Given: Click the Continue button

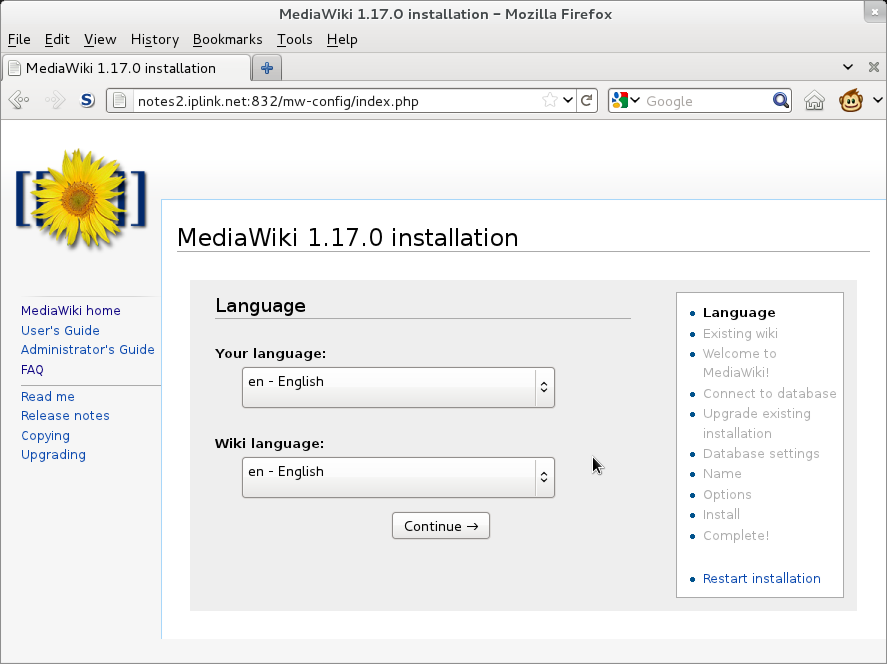Looking at the screenshot, I should (441, 526).
